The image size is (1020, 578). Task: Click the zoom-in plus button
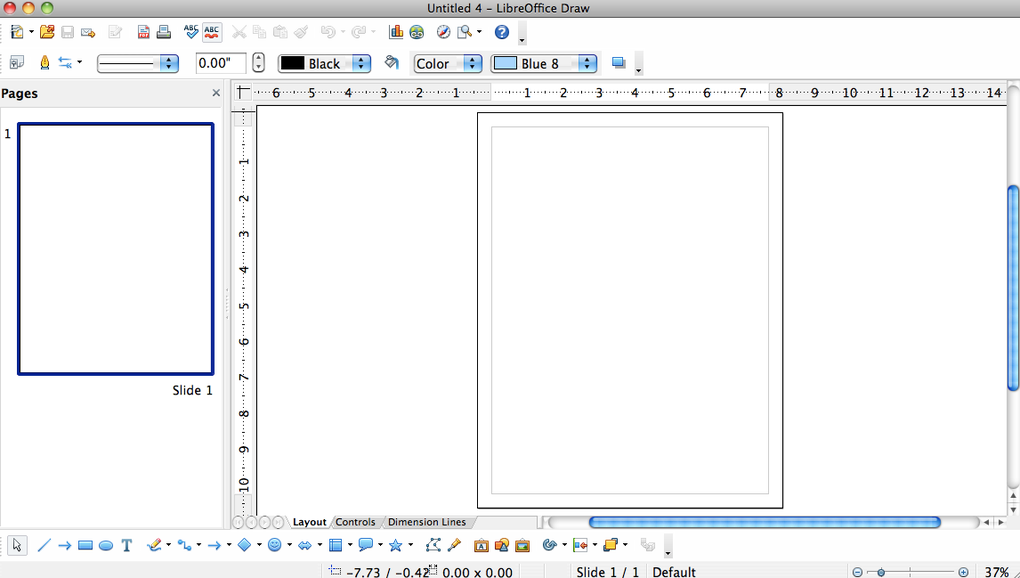point(963,572)
